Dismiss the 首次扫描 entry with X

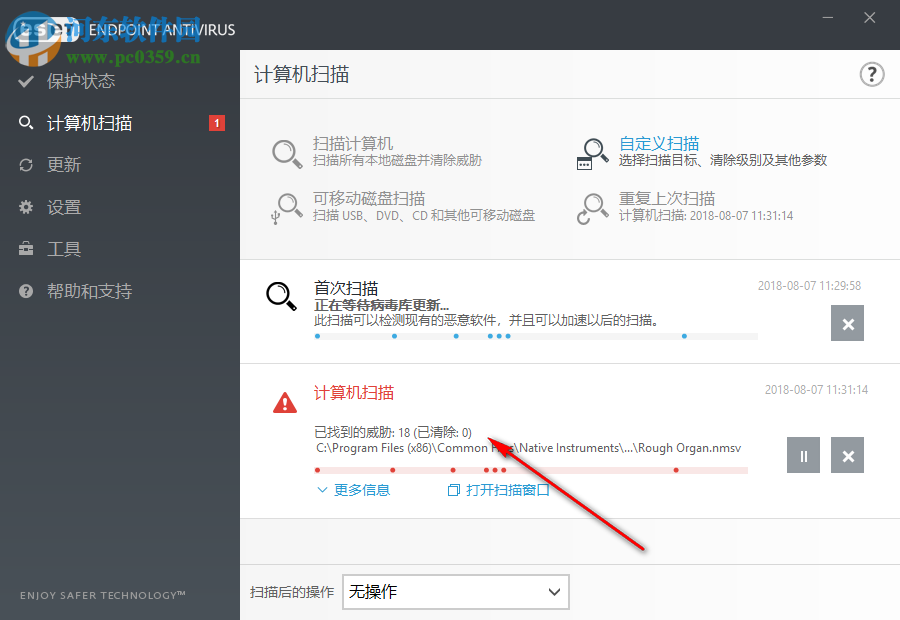[x=847, y=323]
